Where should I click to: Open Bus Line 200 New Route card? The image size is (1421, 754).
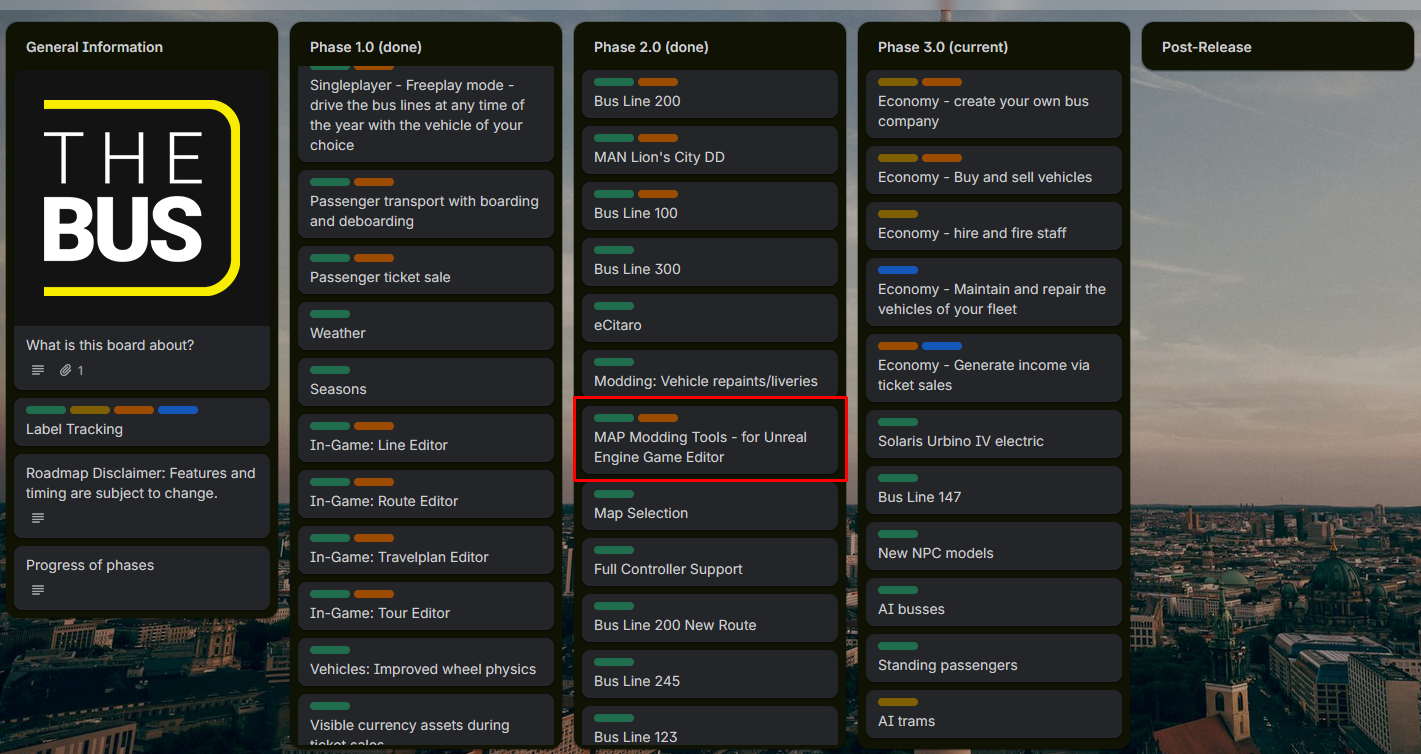(710, 618)
